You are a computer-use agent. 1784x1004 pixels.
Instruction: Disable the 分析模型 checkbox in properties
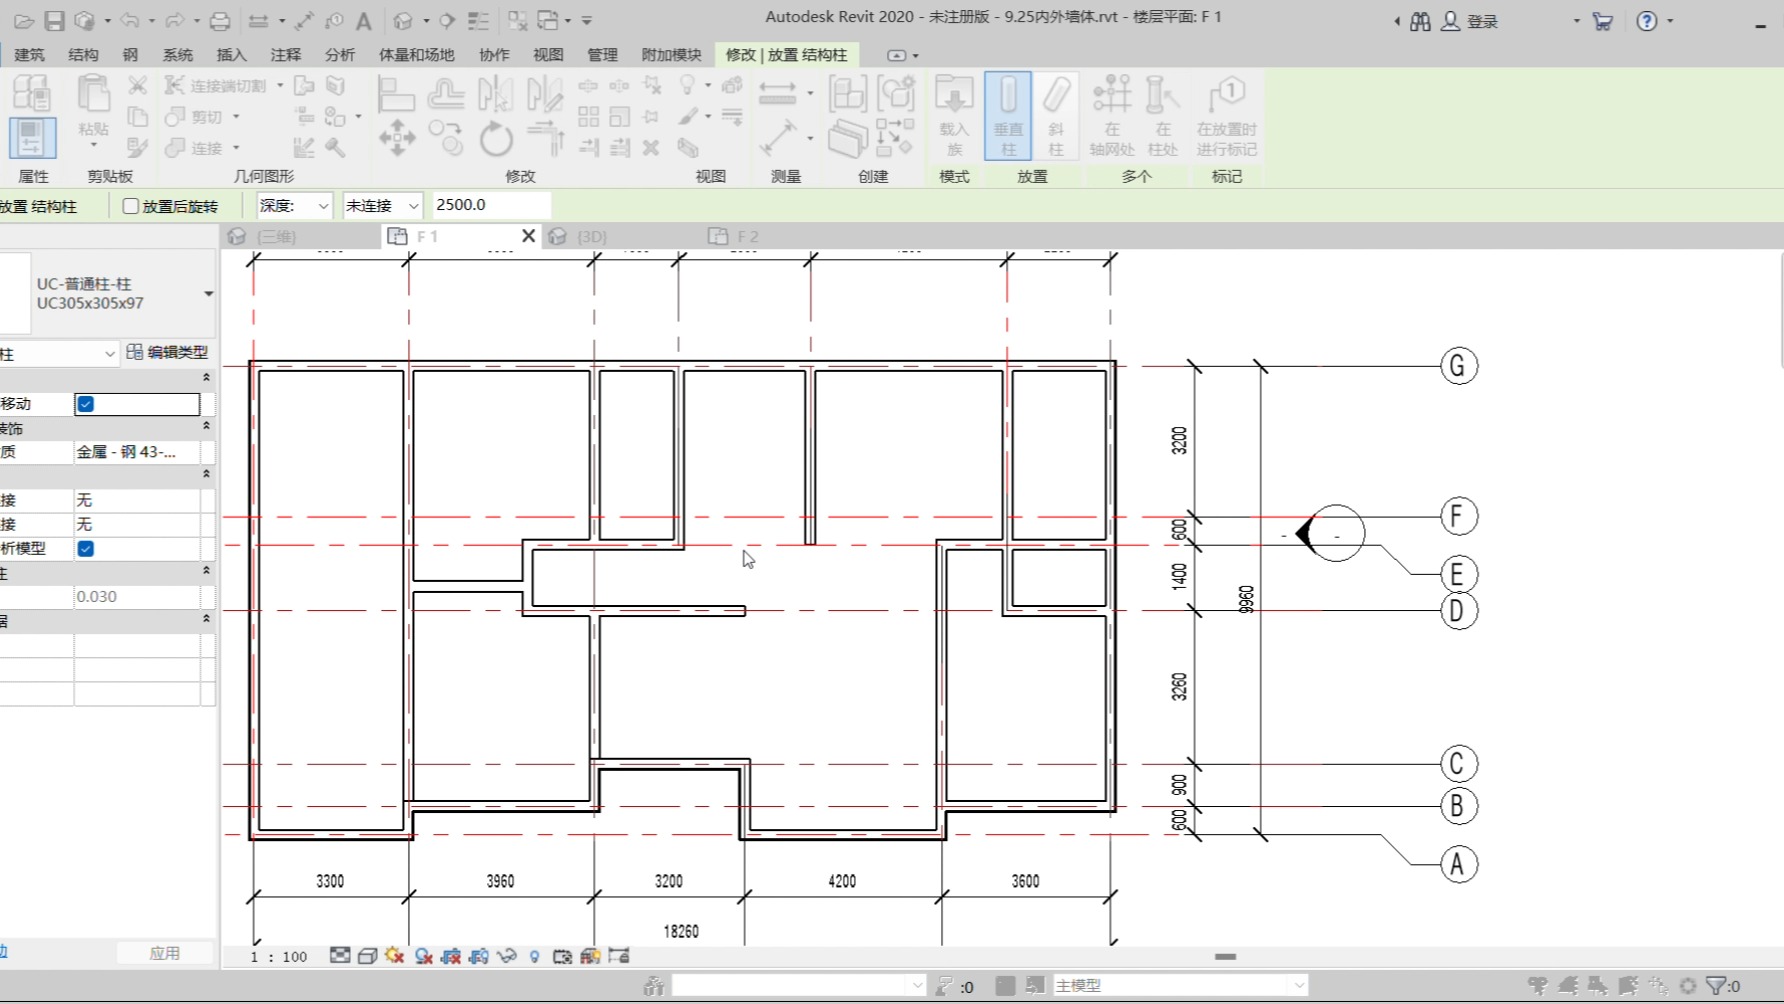(85, 548)
